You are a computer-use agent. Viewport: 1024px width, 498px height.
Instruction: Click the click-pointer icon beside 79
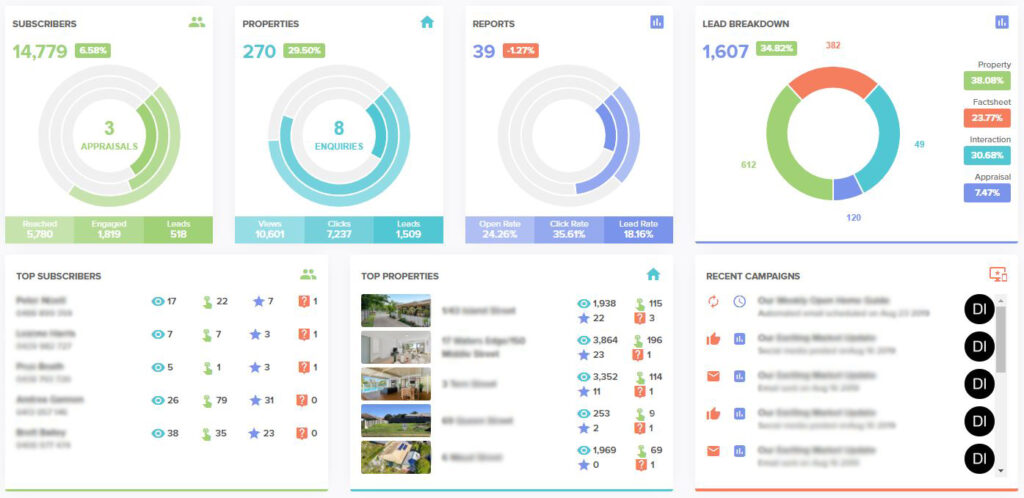[207, 400]
